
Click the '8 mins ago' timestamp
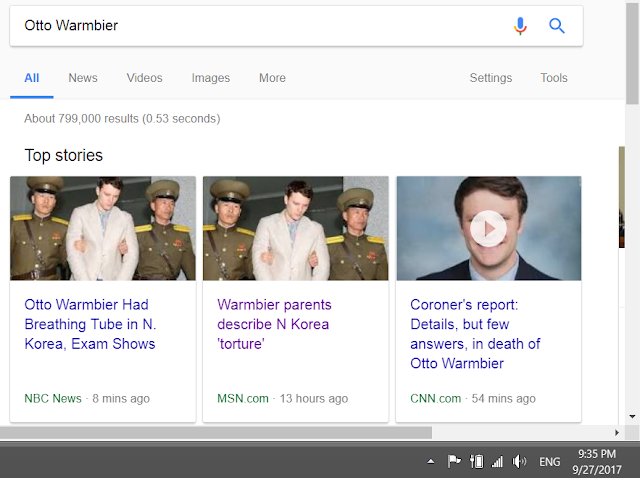click(121, 398)
